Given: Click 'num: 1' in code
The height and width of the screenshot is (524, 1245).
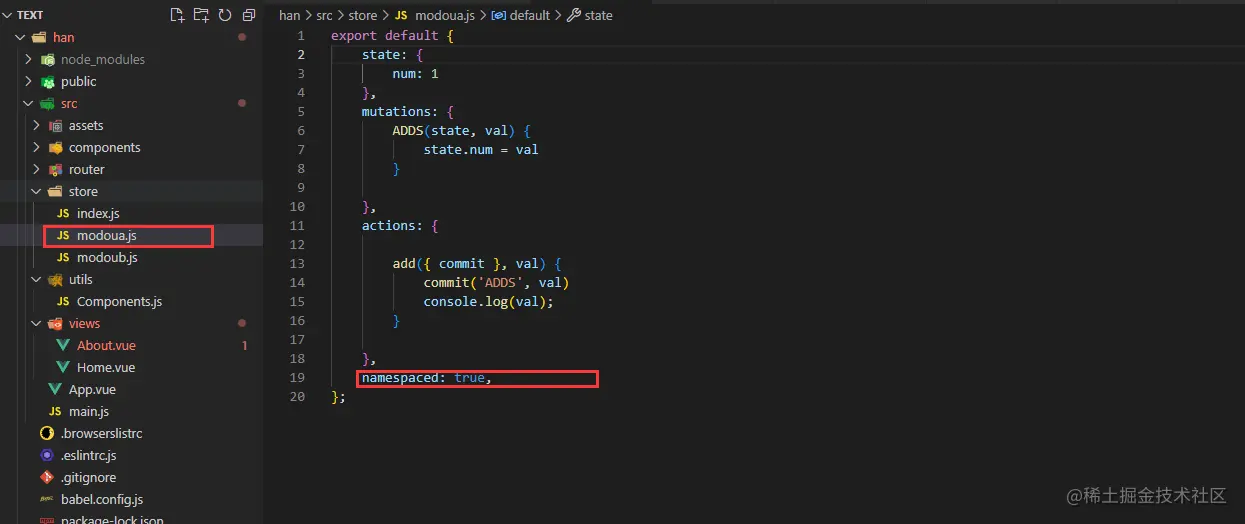Looking at the screenshot, I should click(x=415, y=73).
